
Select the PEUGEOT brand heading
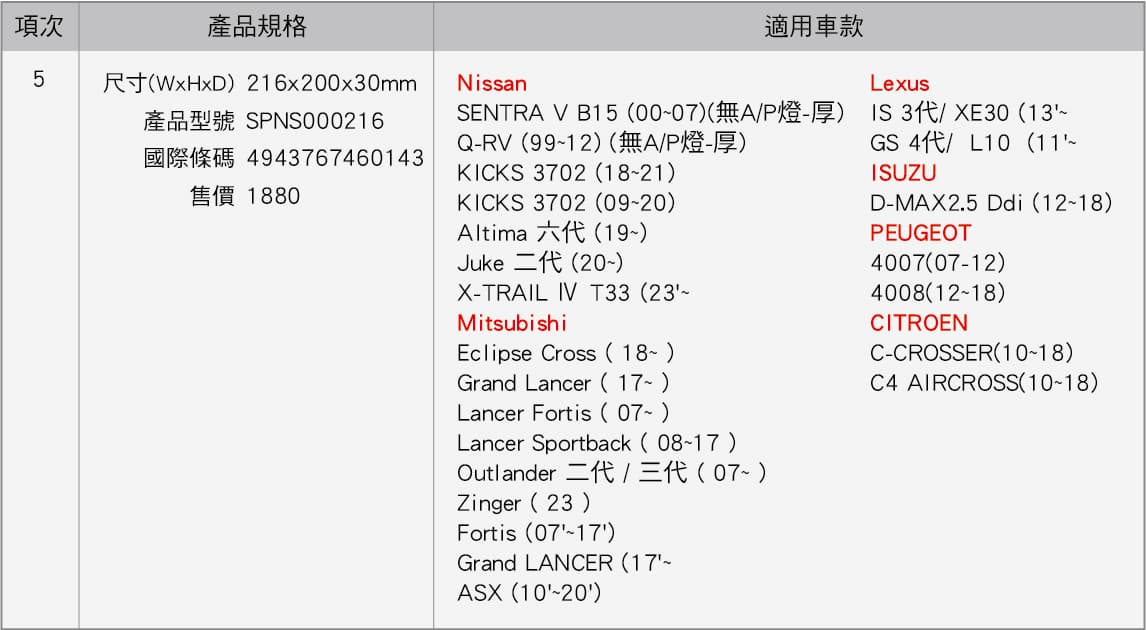tap(920, 233)
